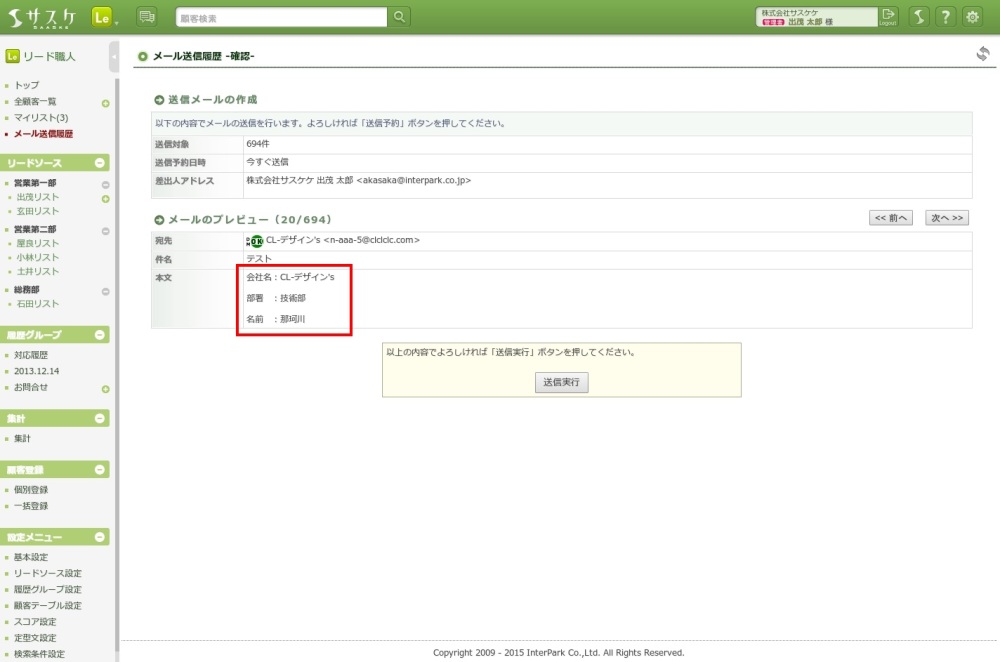Screen dimensions: 1000x662
Task: Collapse the 顧客登録 section
Action: 99,469
